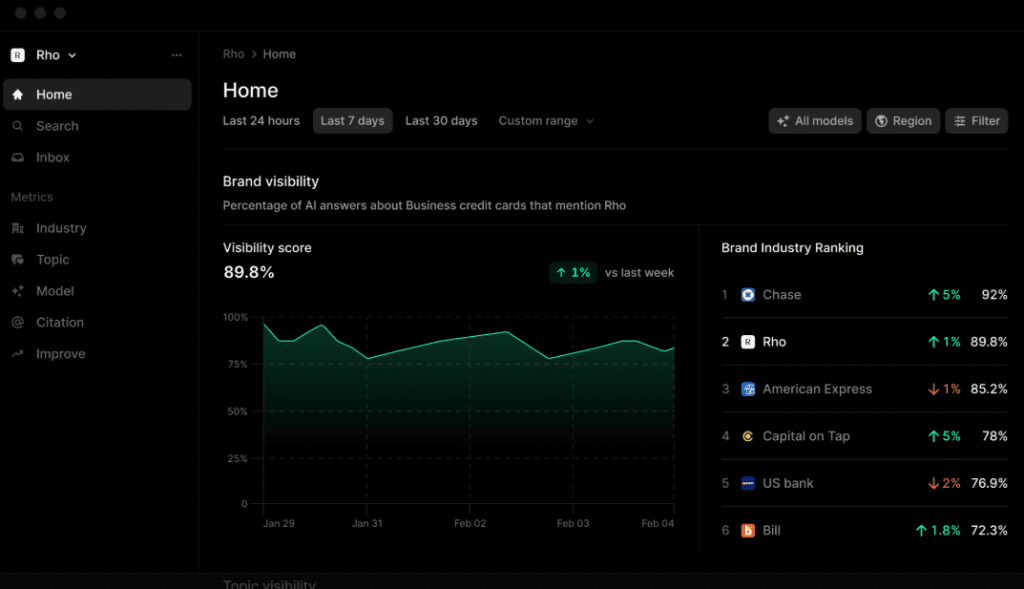Select the Capital on Tap ranking row
Viewport: 1024px width, 589px height.
[864, 436]
